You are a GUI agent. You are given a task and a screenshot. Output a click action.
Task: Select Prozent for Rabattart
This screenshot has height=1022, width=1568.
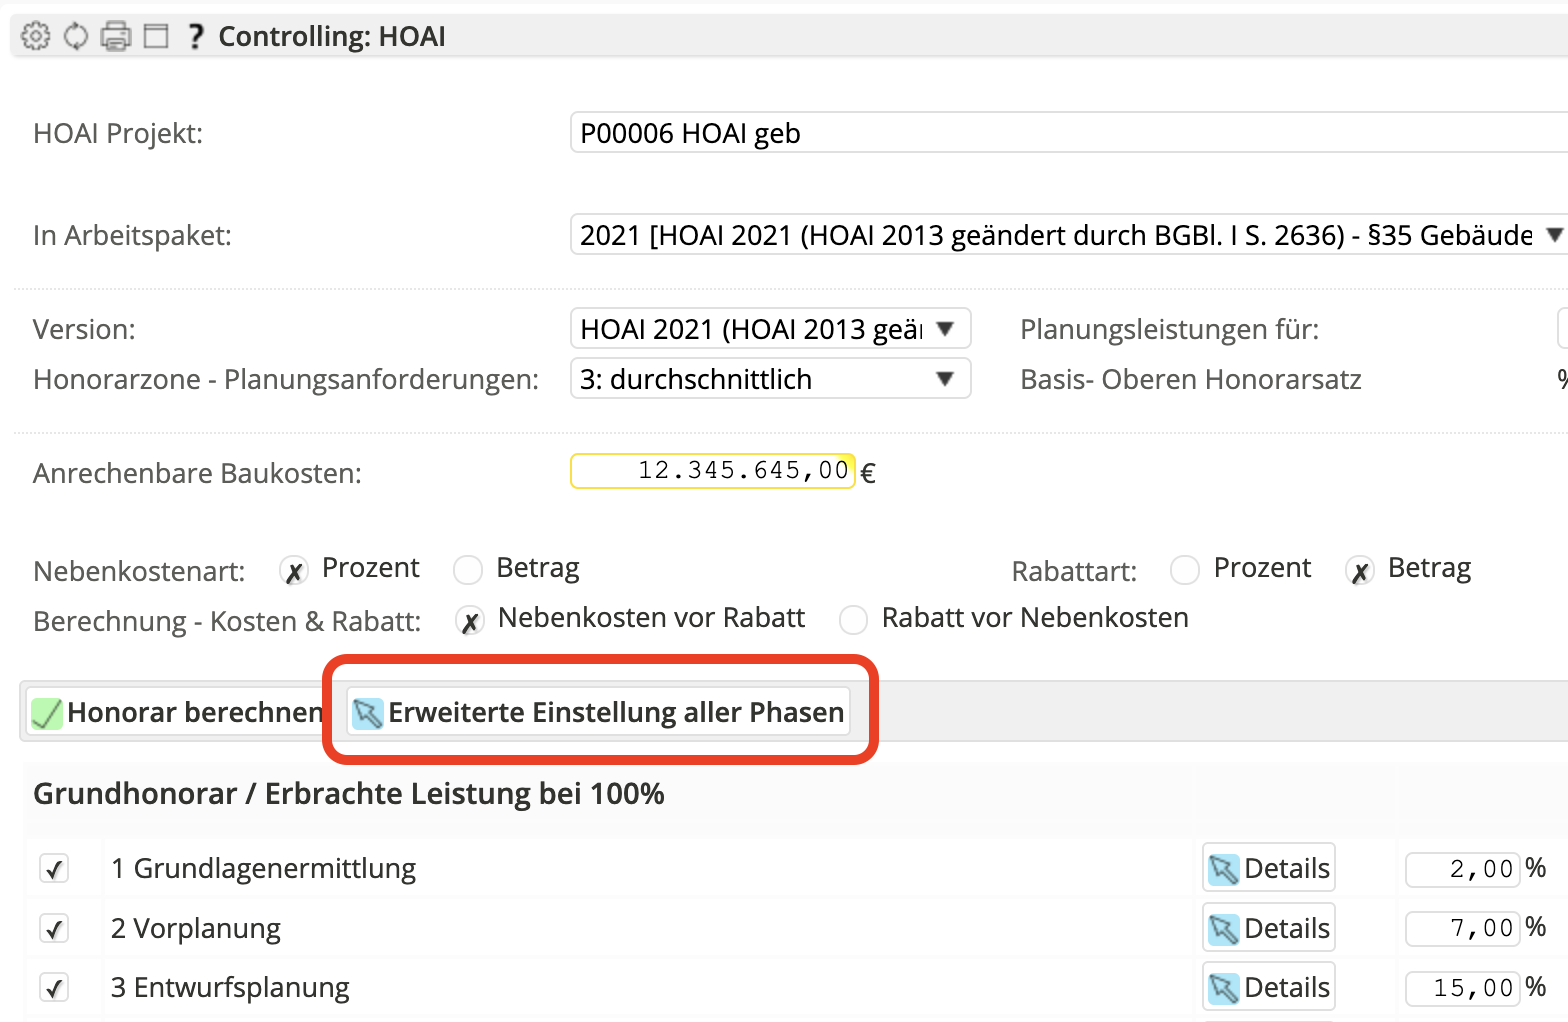[1185, 570]
